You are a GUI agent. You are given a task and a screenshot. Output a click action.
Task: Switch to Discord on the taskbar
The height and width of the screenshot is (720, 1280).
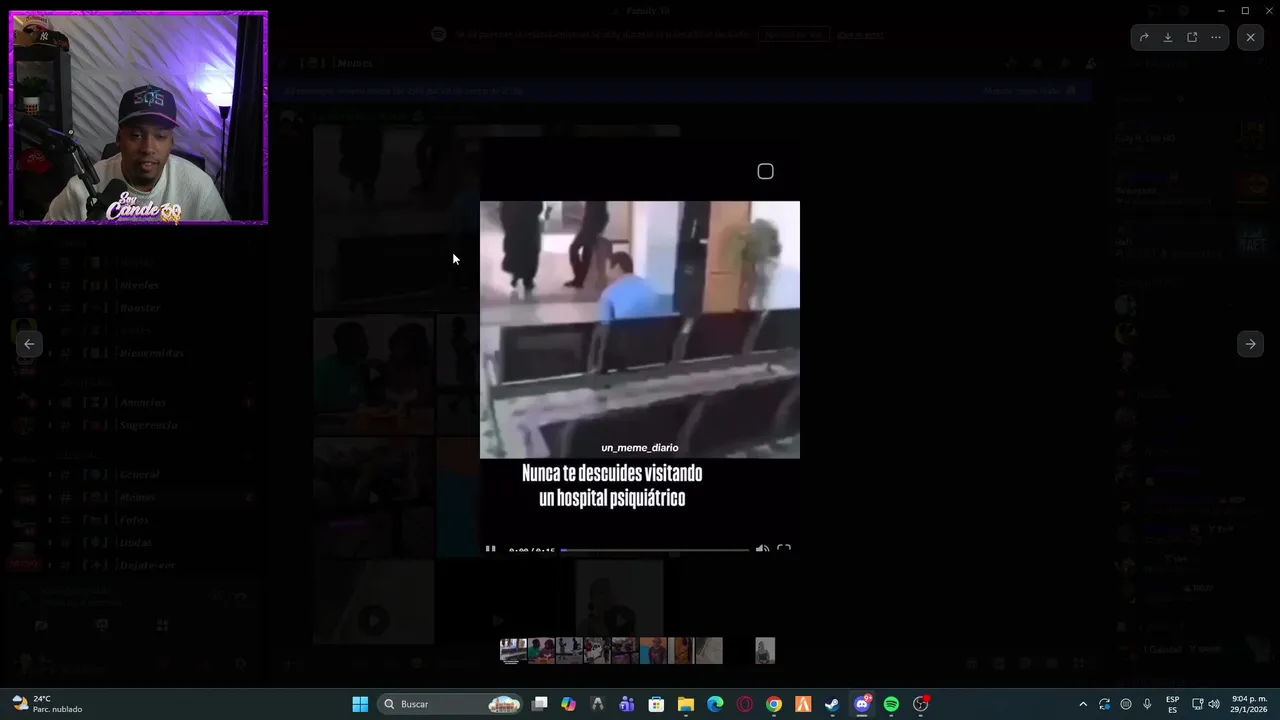point(862,704)
